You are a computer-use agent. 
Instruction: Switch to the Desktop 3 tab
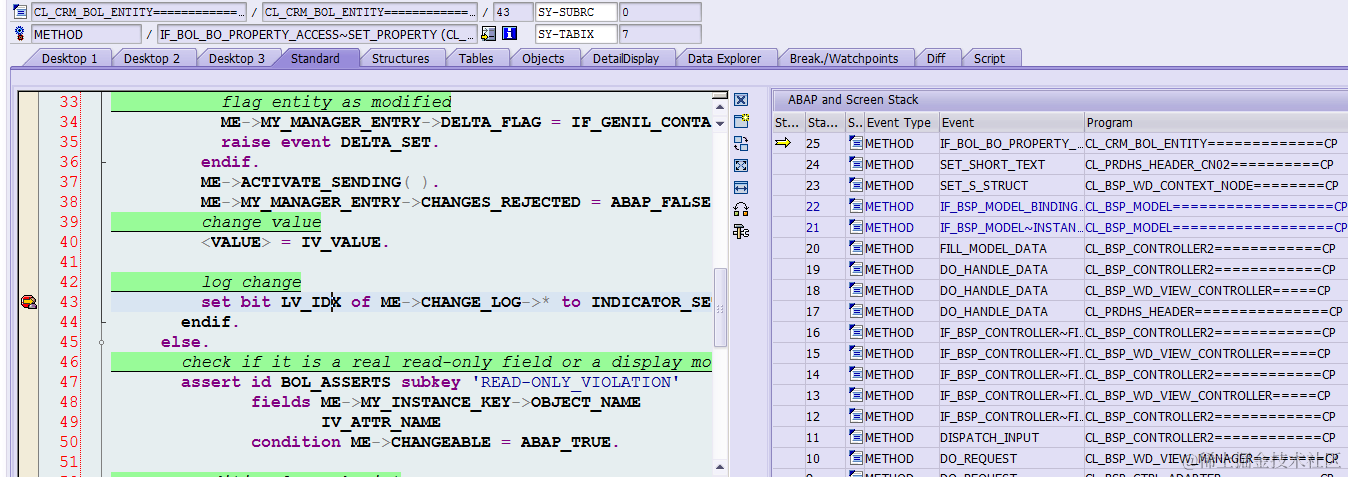[237, 58]
